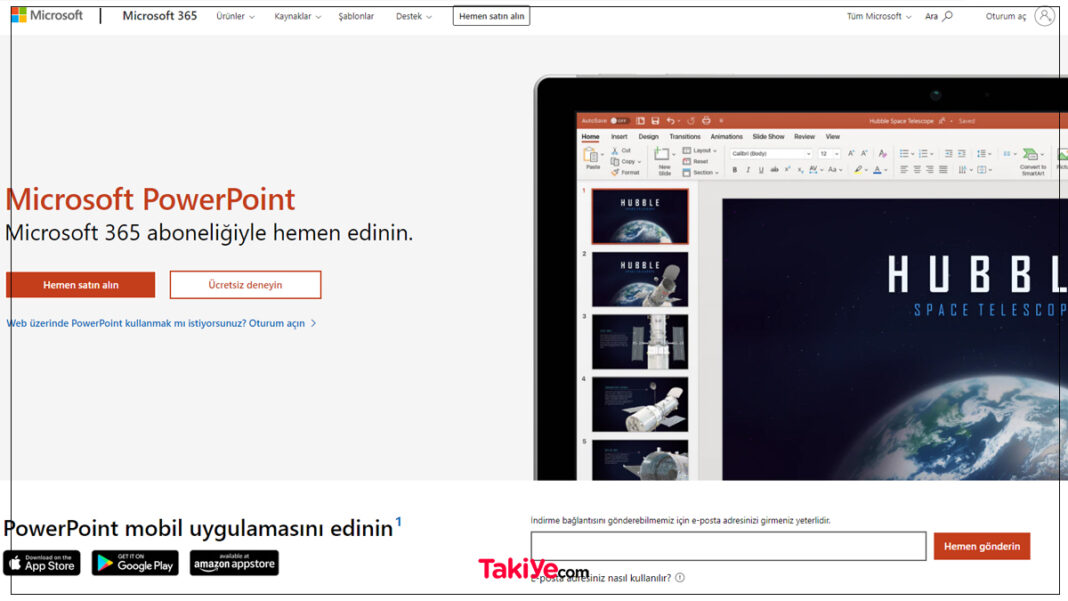Screen dimensions: 1068x601
Task: Click the numbered list icon in the ribbon
Action: click(924, 154)
